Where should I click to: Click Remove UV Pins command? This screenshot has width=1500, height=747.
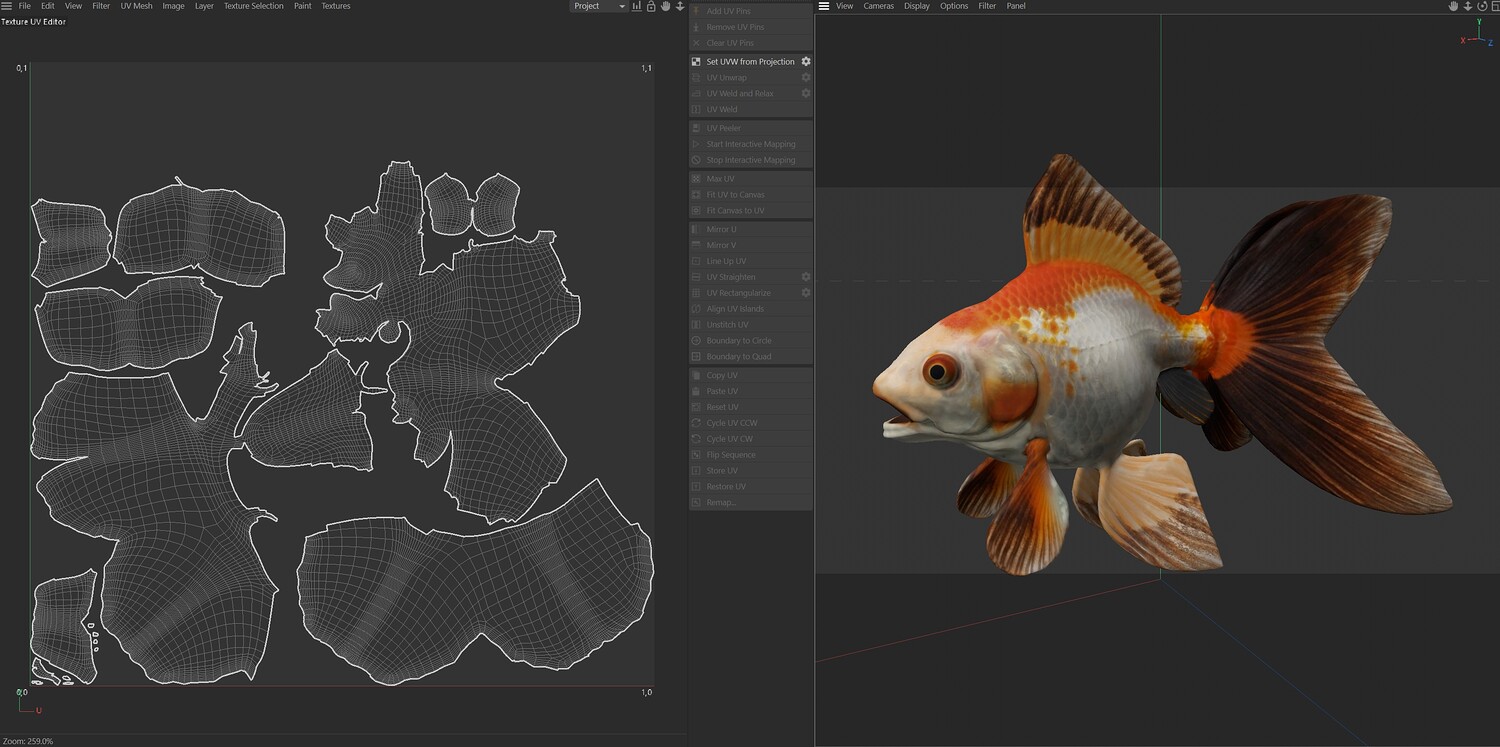pos(751,27)
